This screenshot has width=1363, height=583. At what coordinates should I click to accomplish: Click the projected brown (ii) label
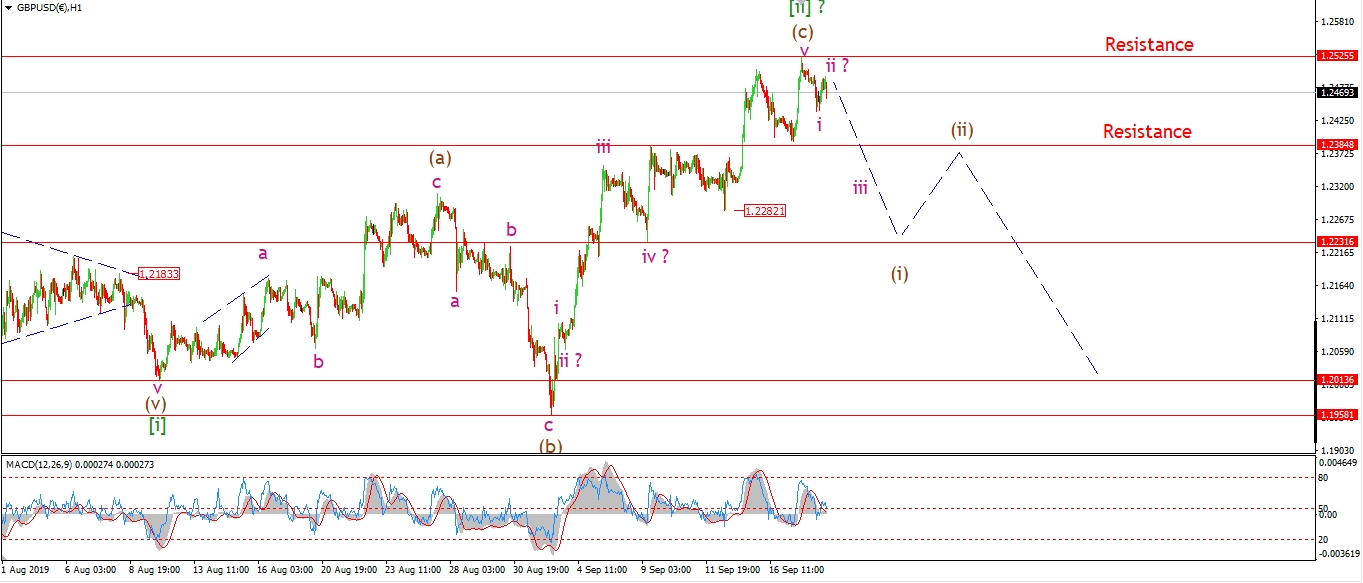click(962, 129)
